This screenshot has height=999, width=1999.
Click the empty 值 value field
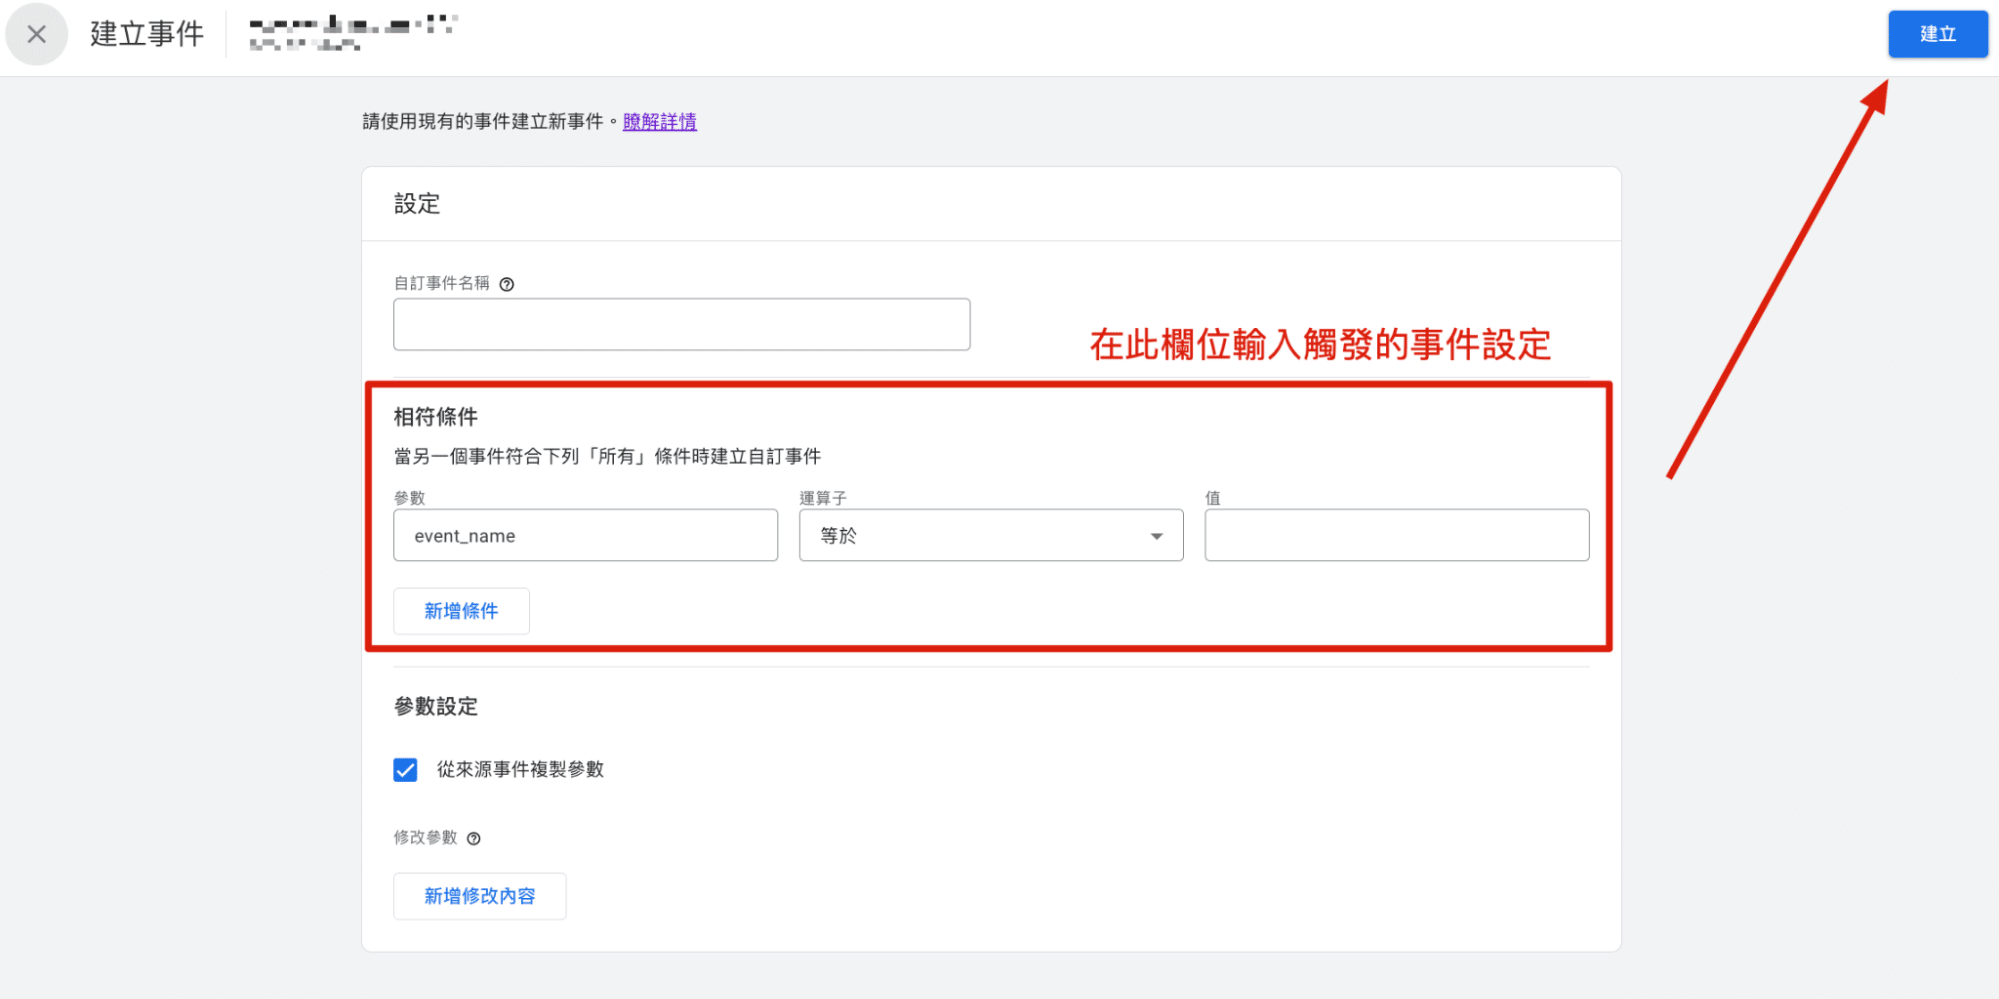click(x=1396, y=535)
